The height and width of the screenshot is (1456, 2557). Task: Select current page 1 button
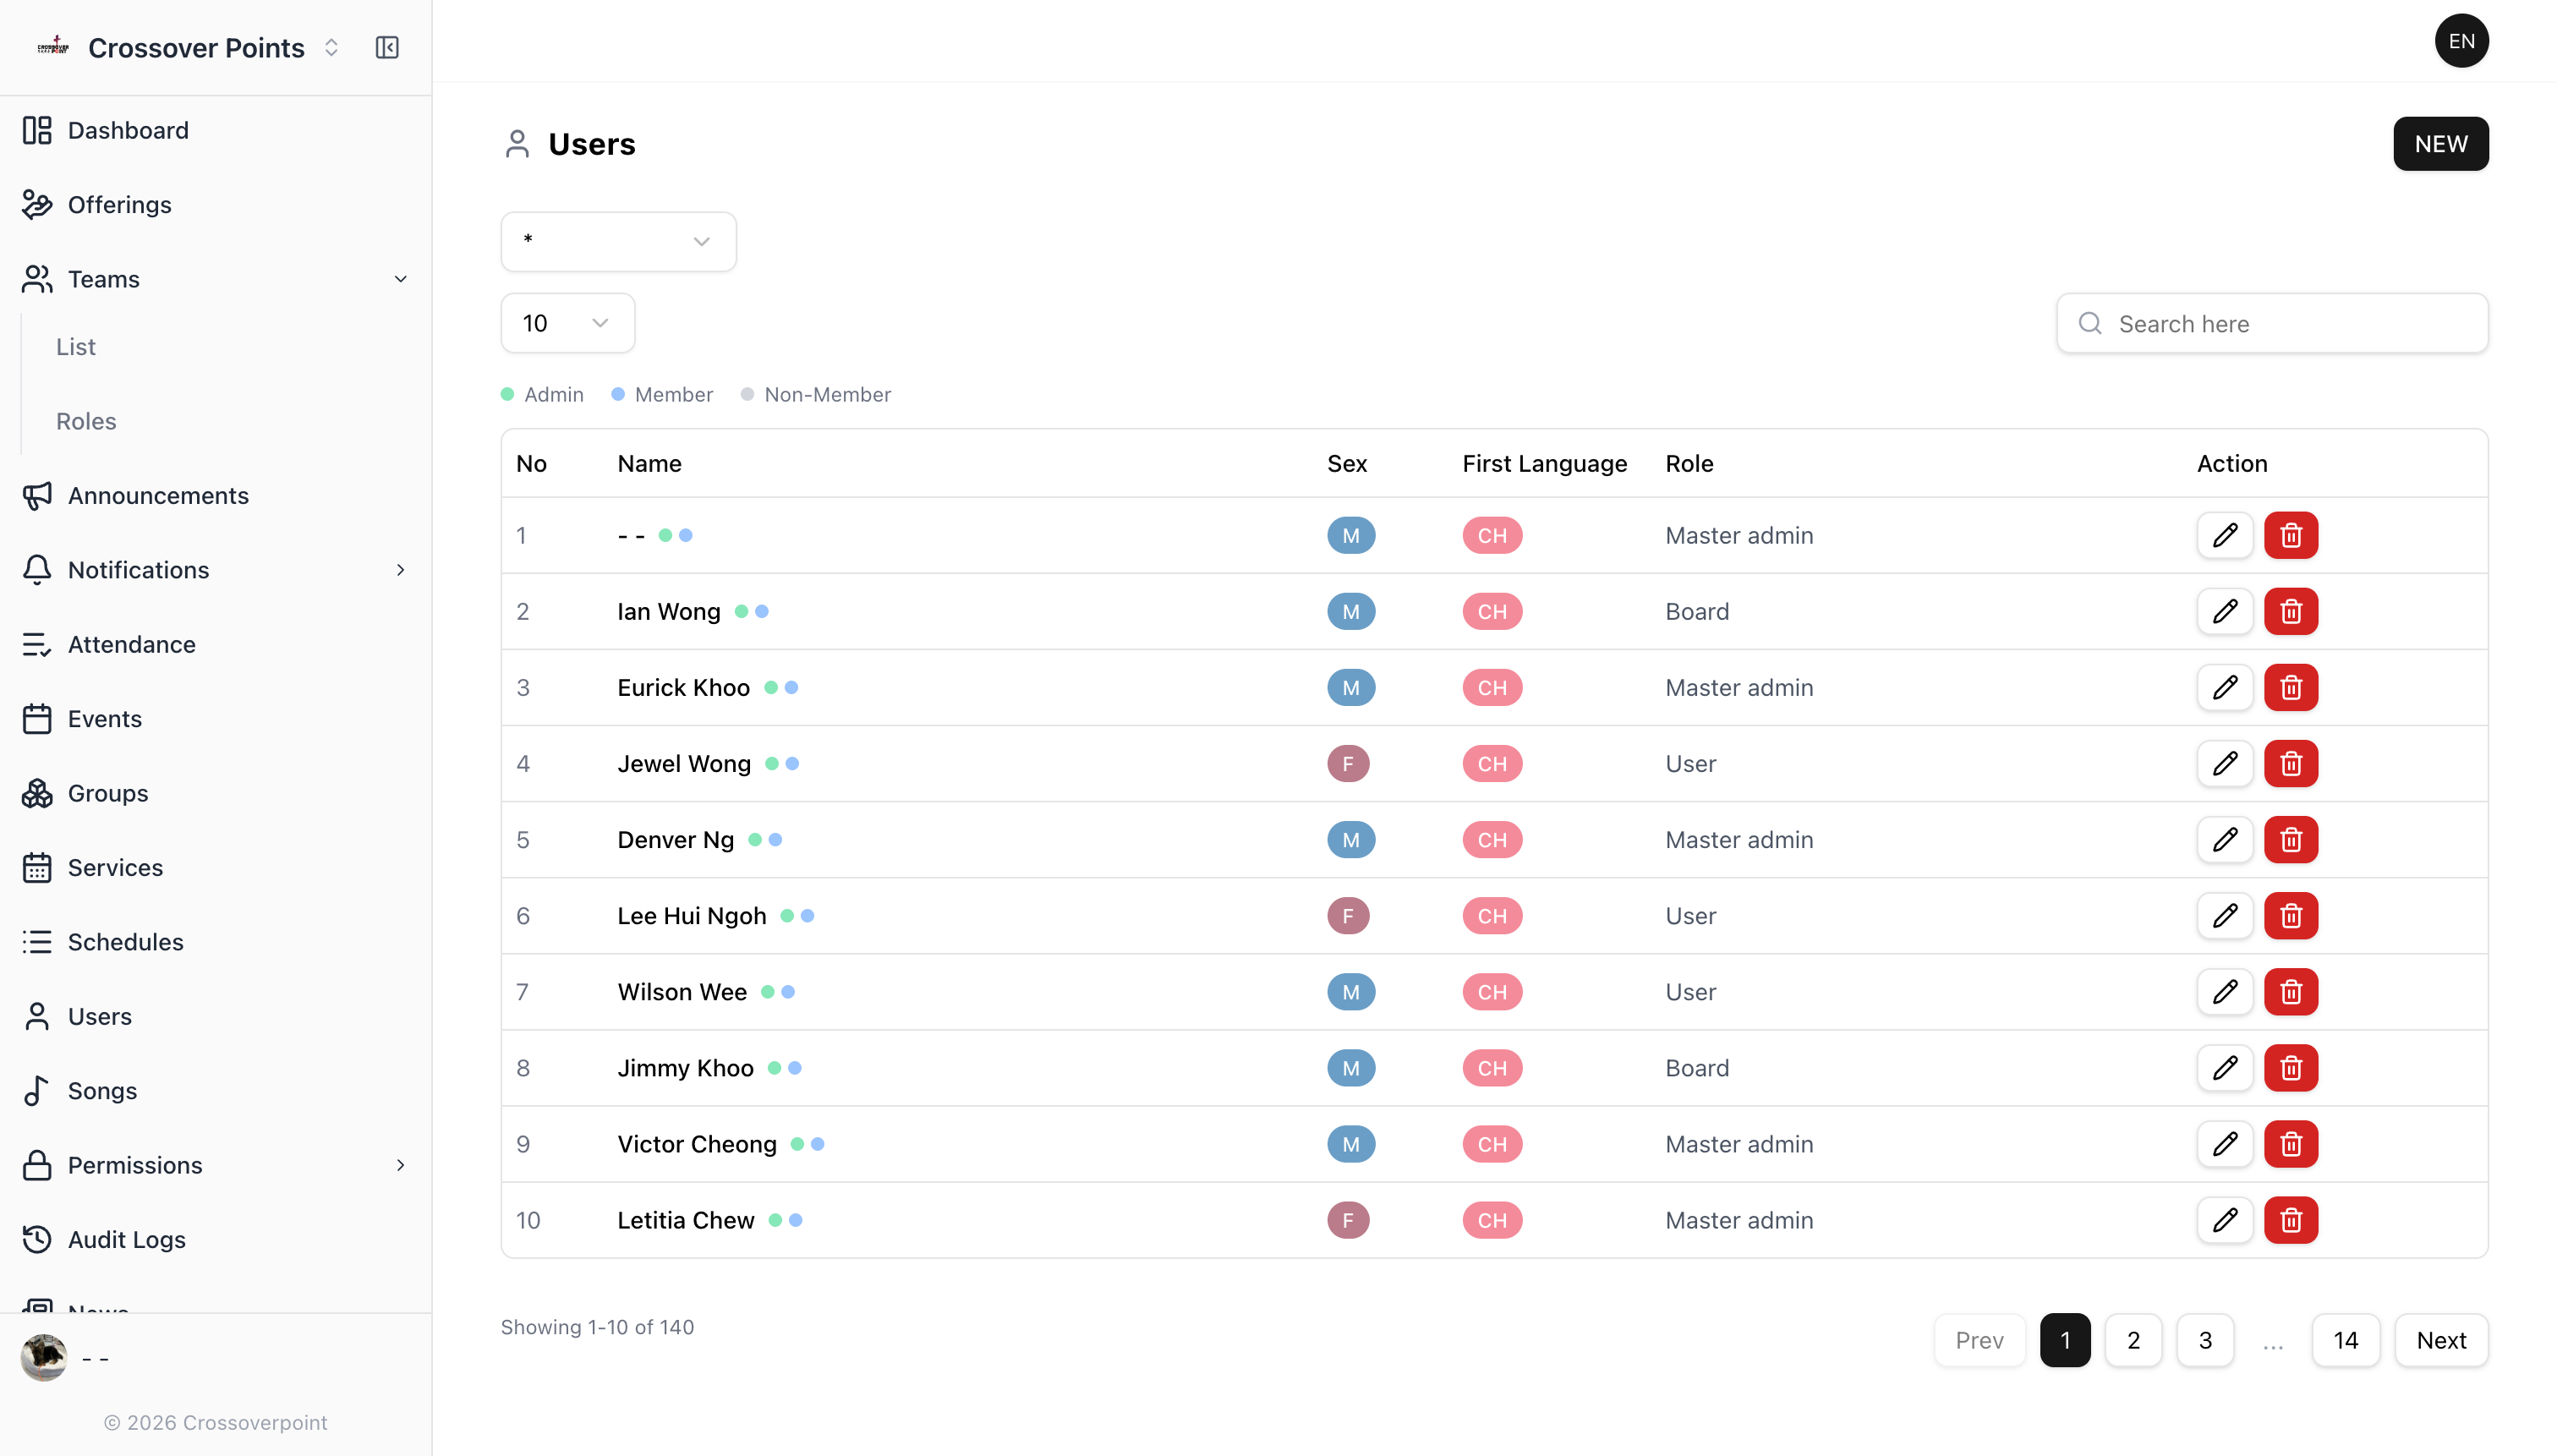point(2065,1340)
